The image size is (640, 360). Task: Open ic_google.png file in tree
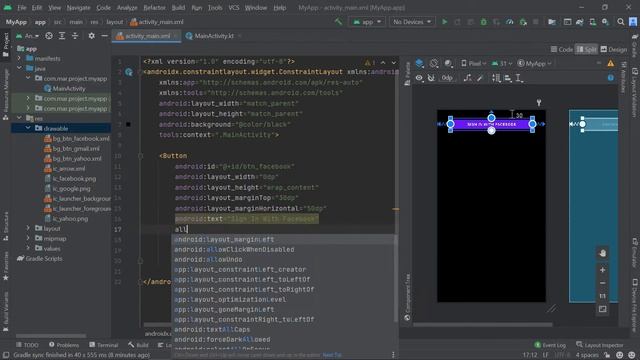pos(67,189)
